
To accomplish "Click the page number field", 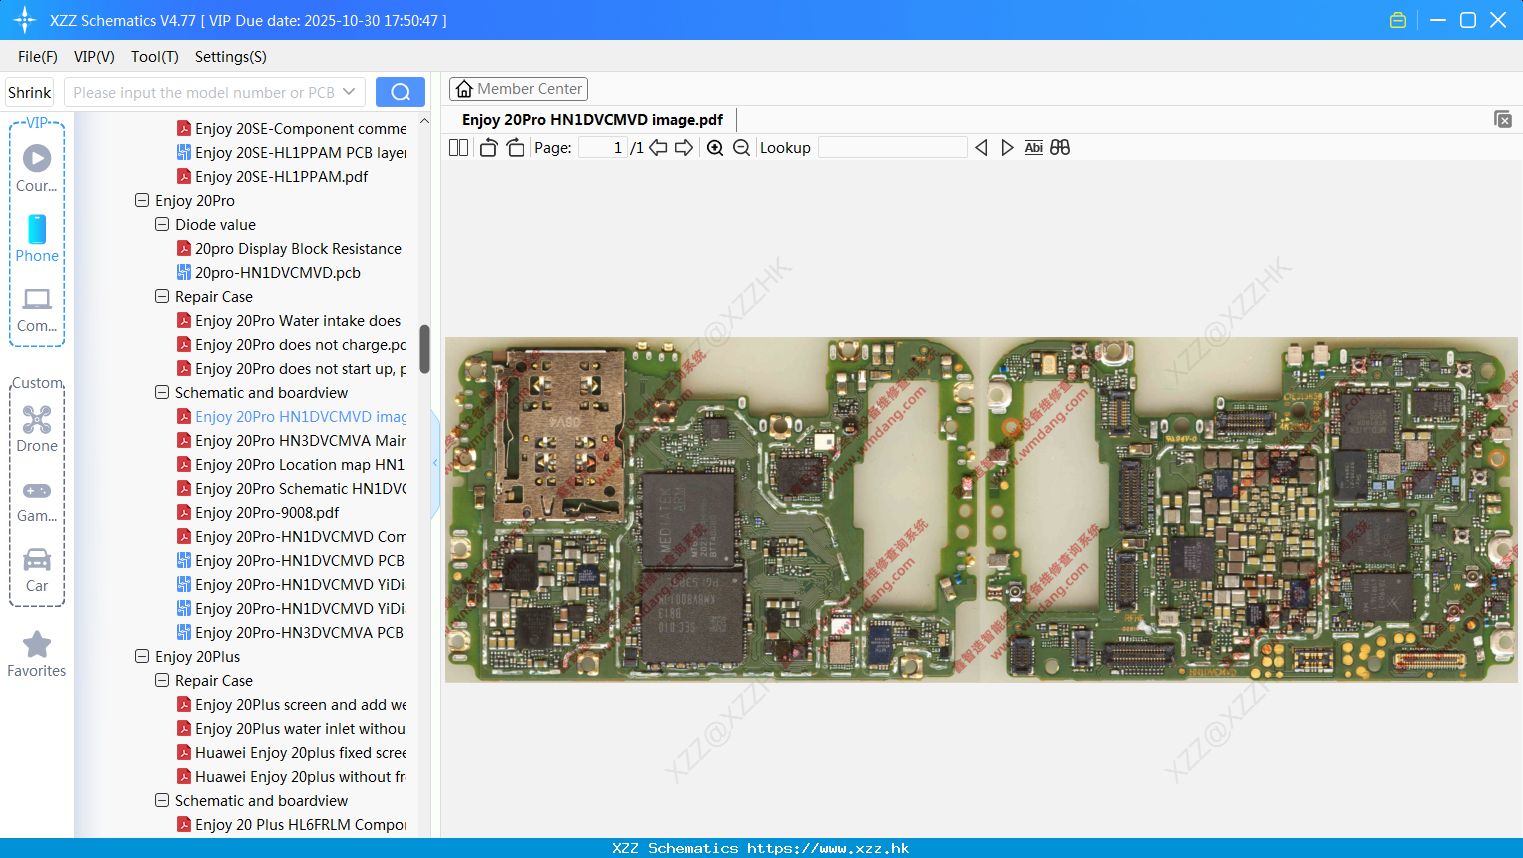I will [x=602, y=147].
